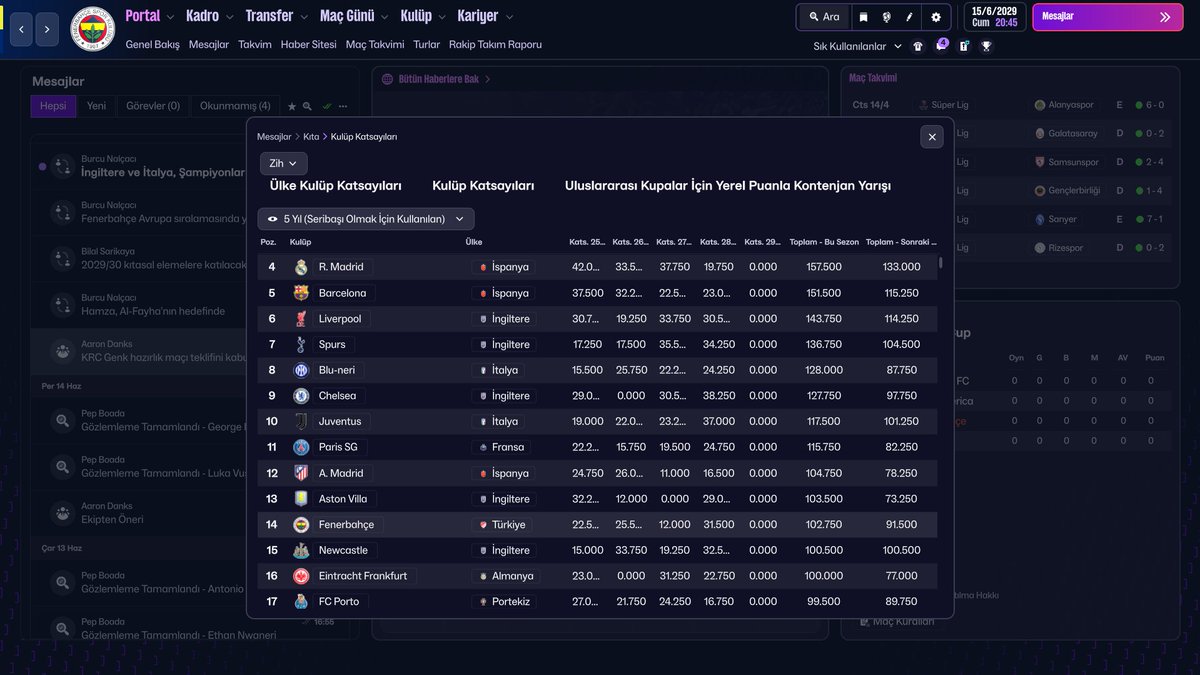This screenshot has width=1200, height=675.
Task: Go back with the left arrow button
Action: click(x=22, y=29)
